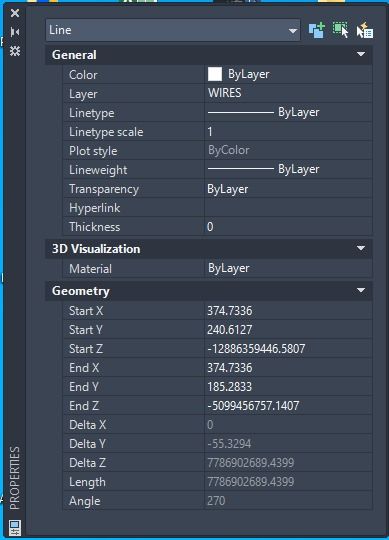The width and height of the screenshot is (389, 540).
Task: Click the Length label
Action: click(x=87, y=482)
